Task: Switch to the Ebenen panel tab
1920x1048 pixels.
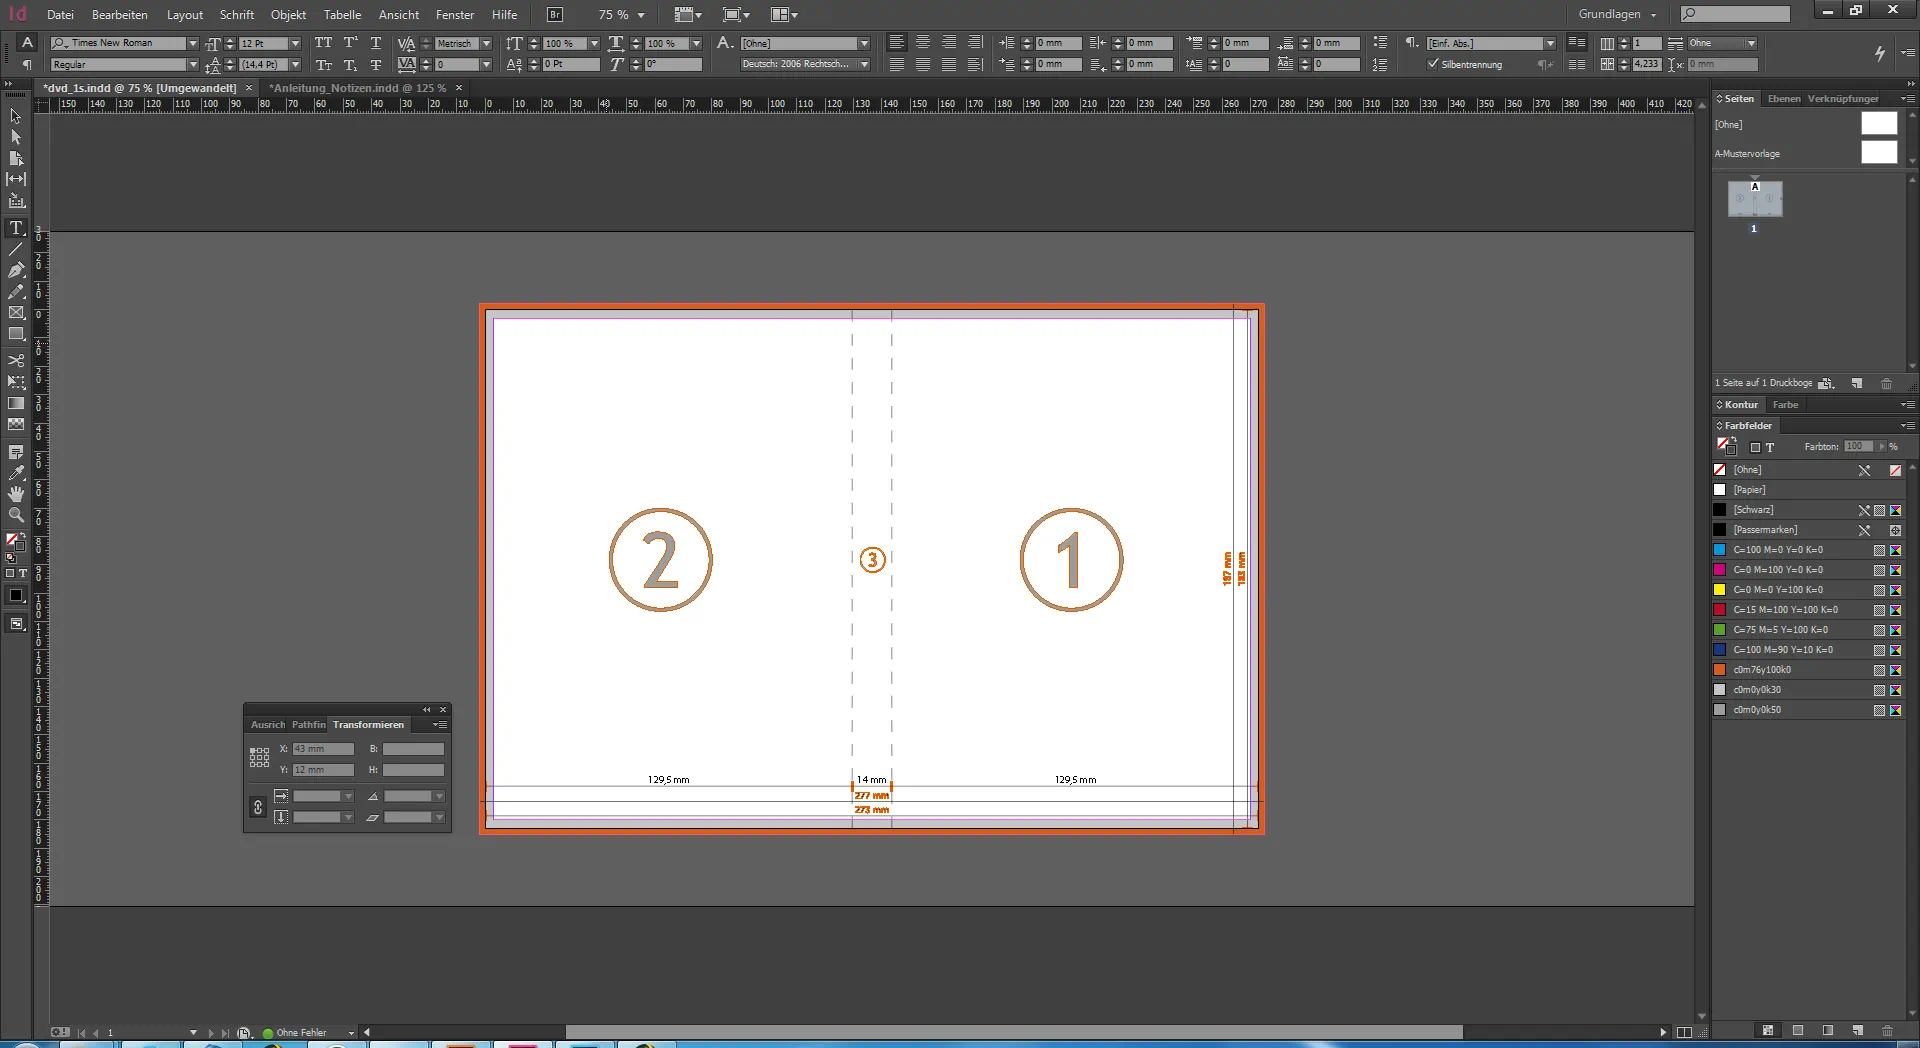Action: (x=1783, y=99)
